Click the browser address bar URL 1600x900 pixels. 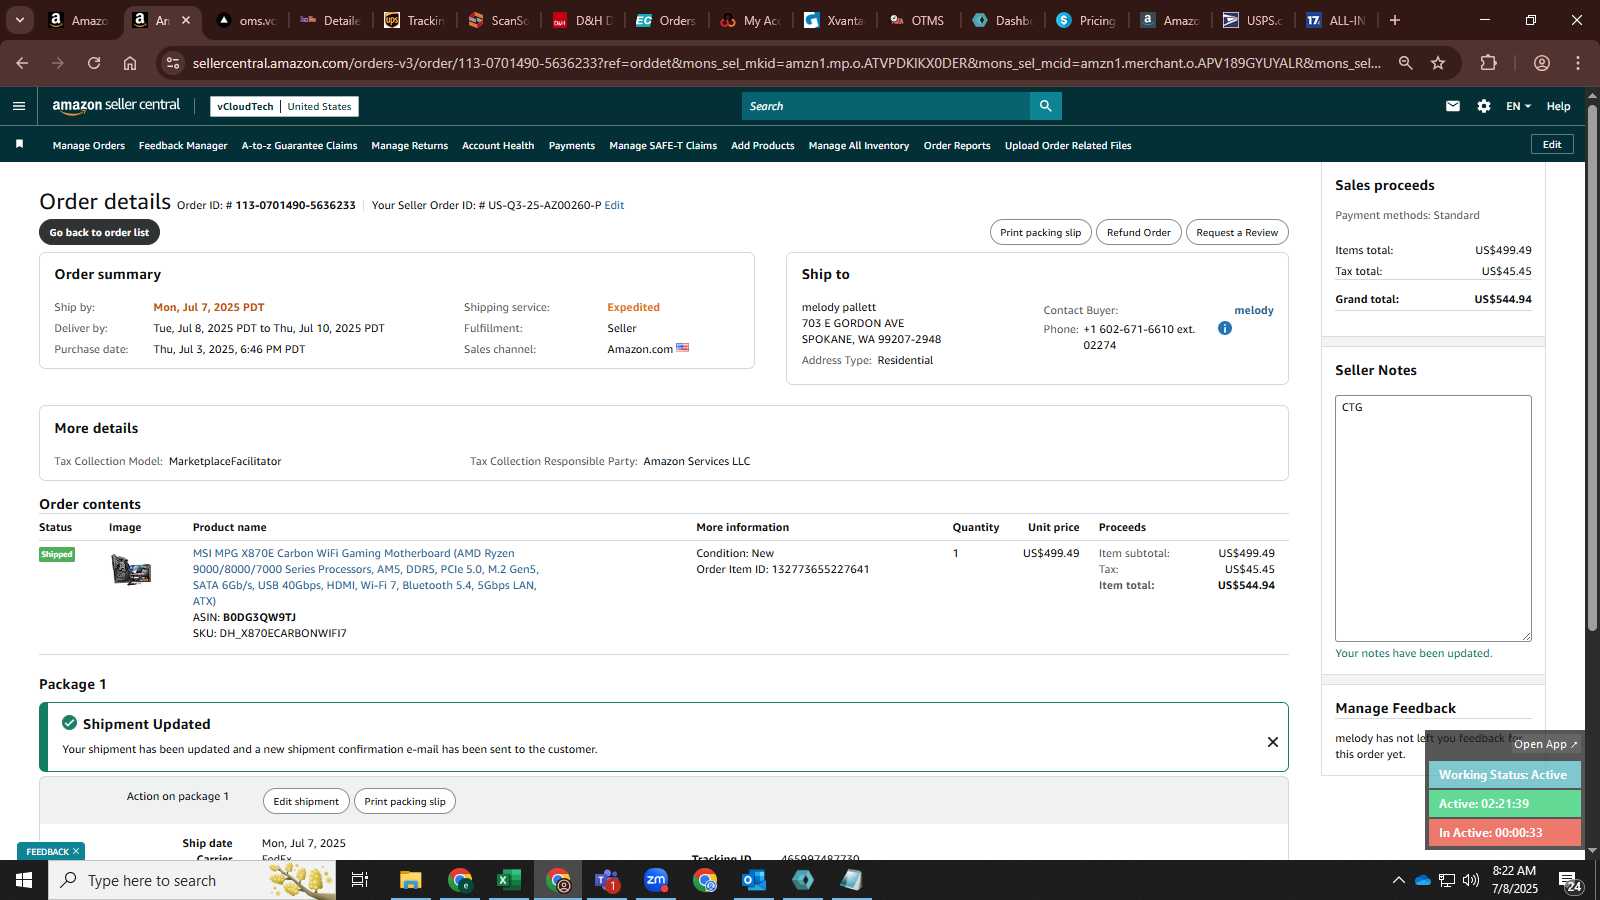[786, 63]
